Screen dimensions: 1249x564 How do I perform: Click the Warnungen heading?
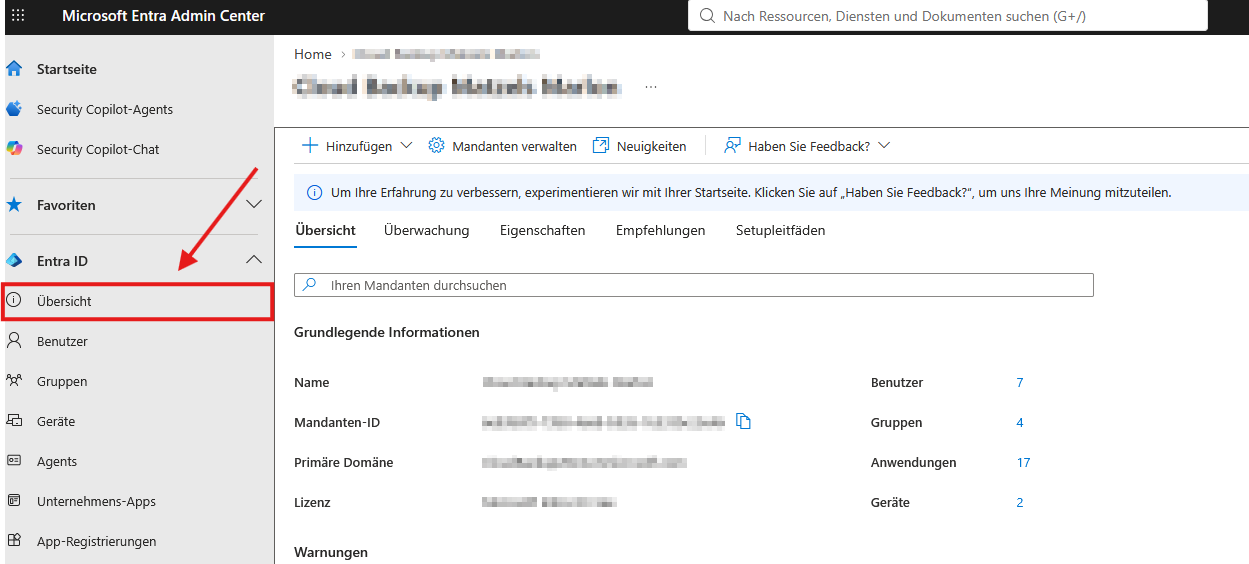coord(331,552)
